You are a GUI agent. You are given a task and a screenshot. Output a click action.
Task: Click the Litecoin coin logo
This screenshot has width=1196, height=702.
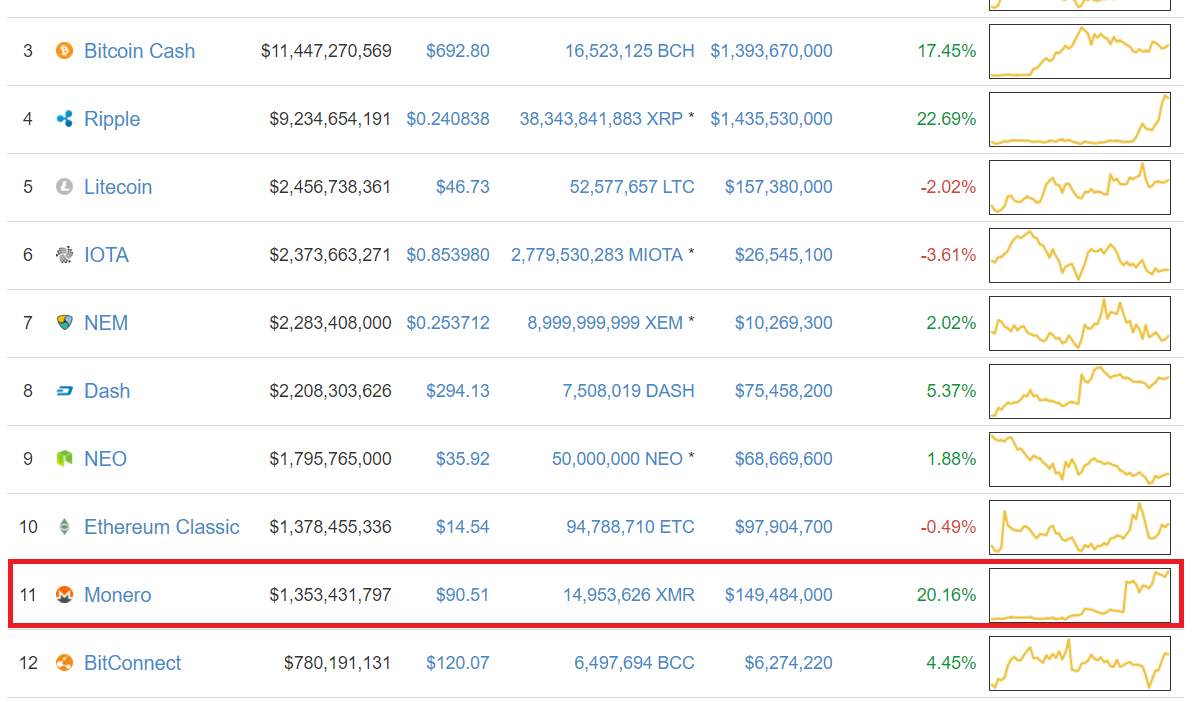(x=65, y=187)
